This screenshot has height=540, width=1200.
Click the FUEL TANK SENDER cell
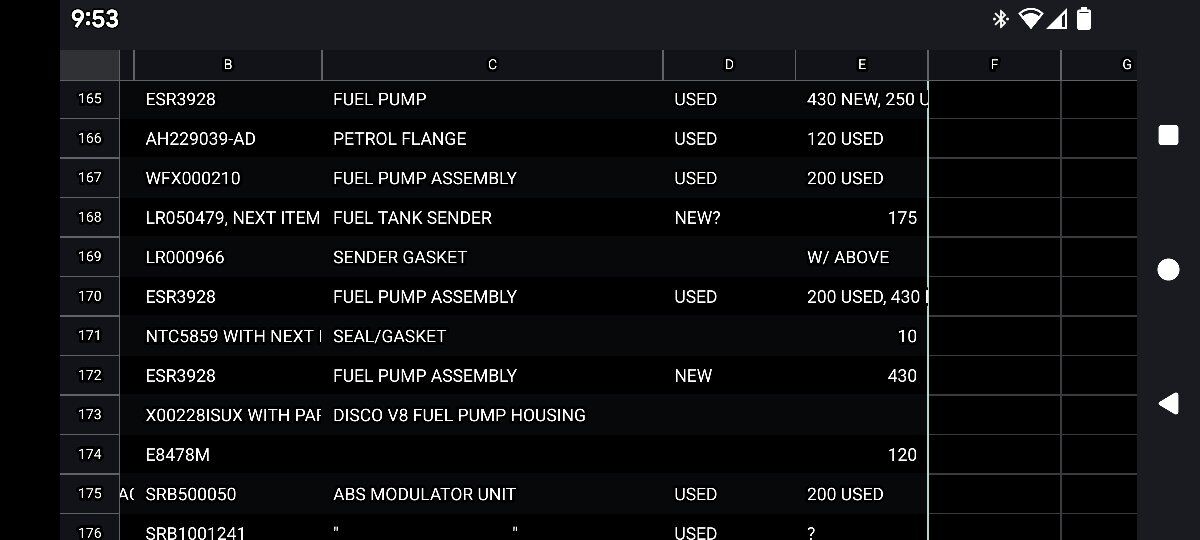coord(492,218)
